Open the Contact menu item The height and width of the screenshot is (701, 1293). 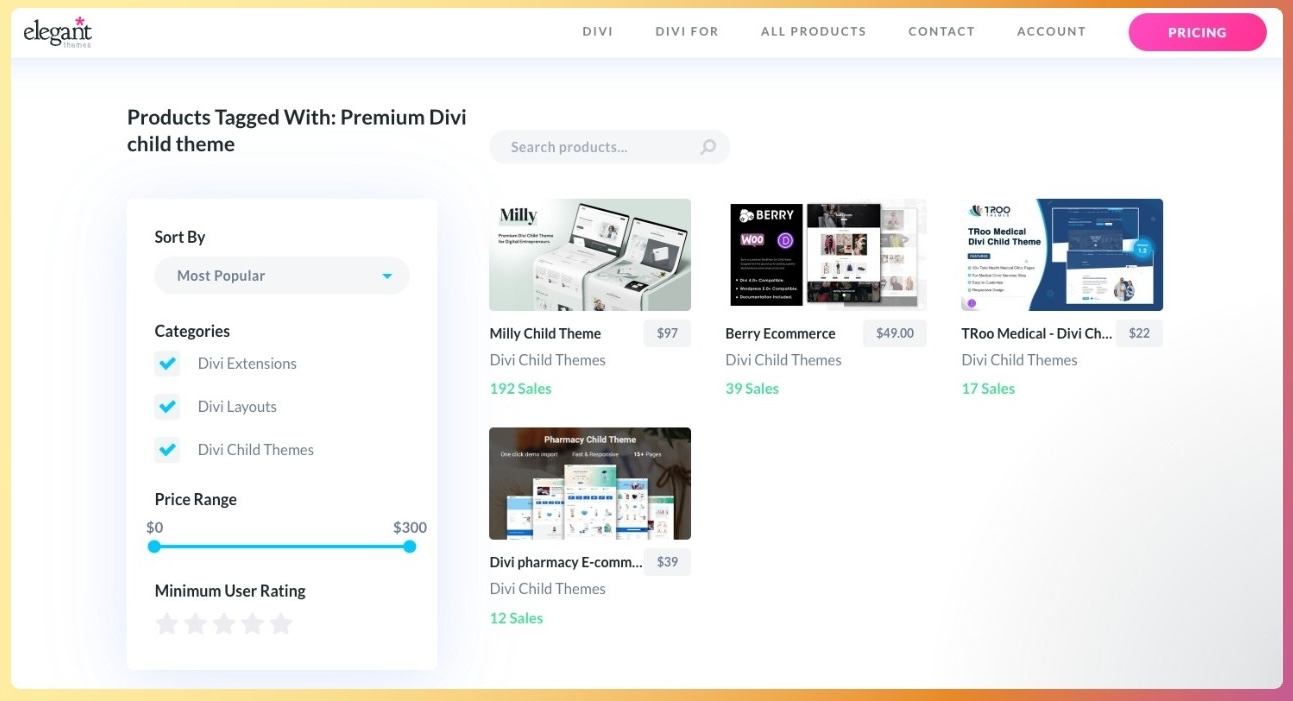click(x=941, y=32)
